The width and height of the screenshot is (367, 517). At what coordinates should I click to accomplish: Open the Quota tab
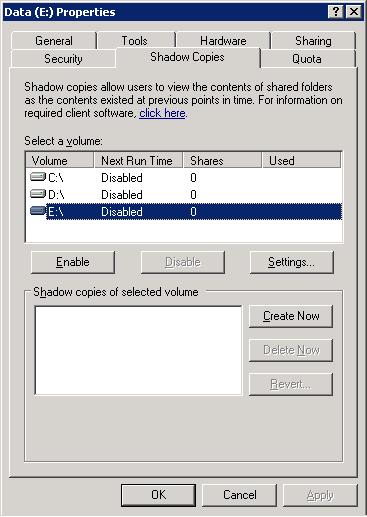pyautogui.click(x=307, y=59)
